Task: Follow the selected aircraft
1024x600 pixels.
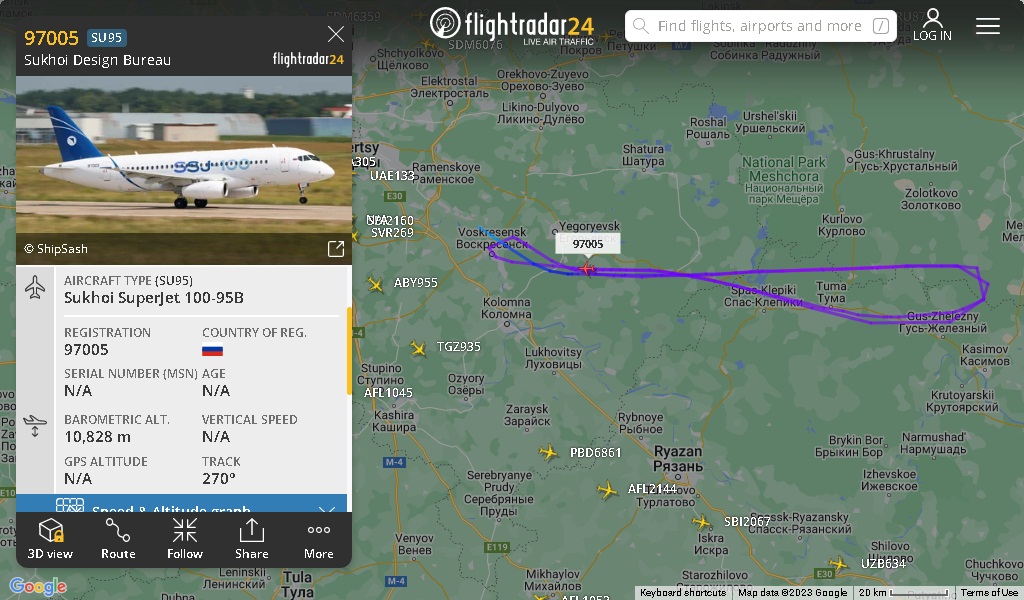Action: click(x=185, y=539)
